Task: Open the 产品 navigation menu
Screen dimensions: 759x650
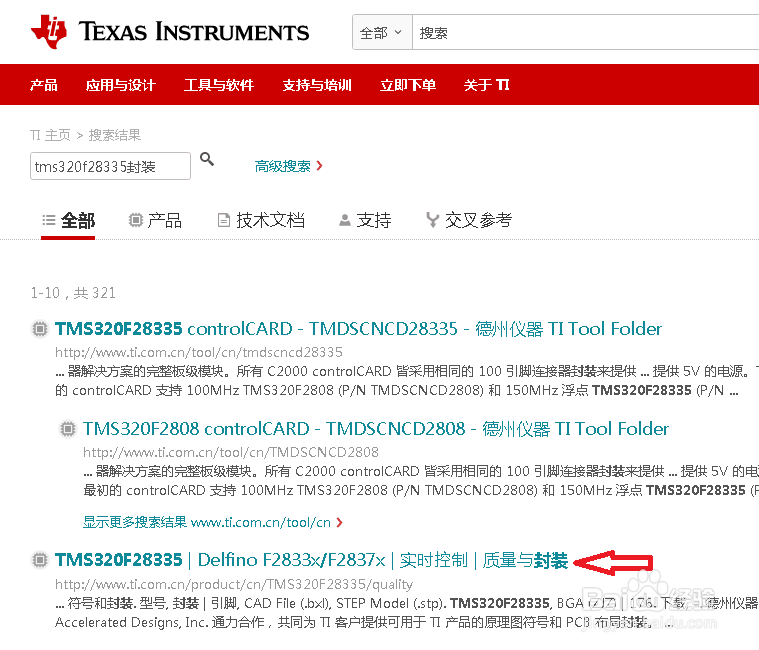Action: (x=44, y=85)
